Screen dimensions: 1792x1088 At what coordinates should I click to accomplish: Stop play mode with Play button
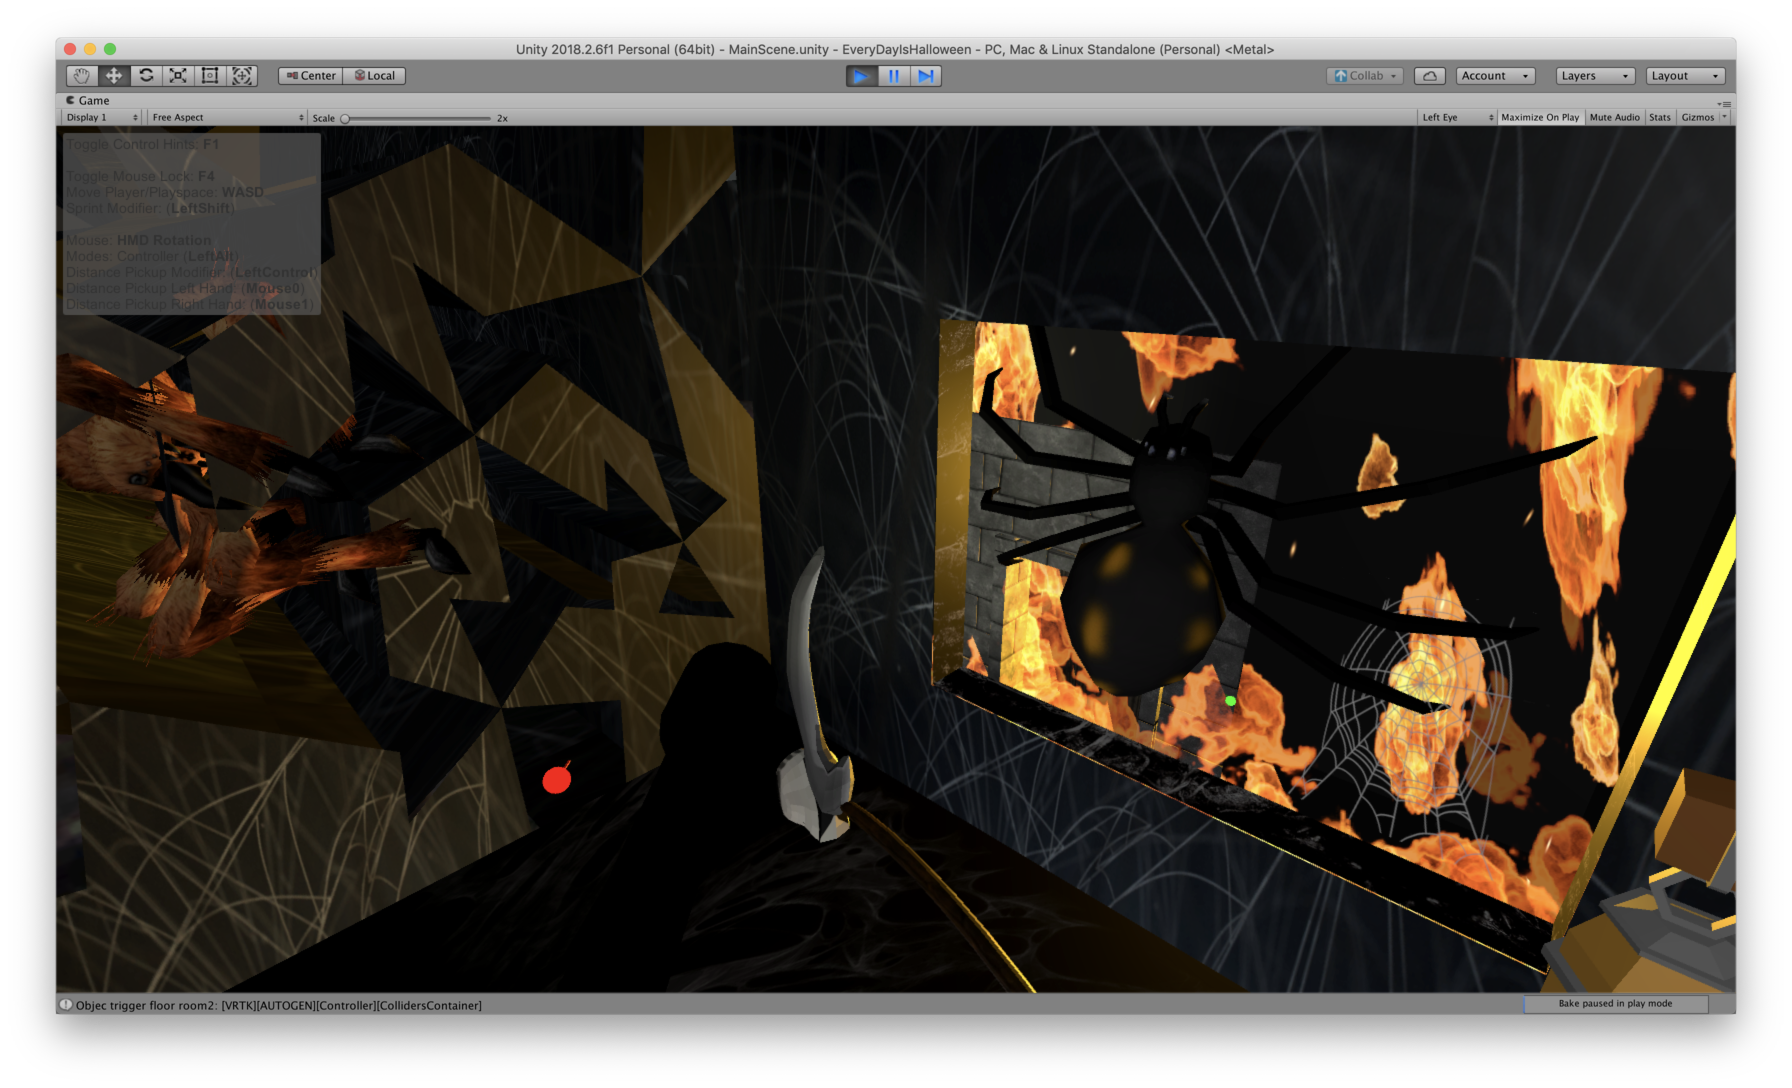point(861,76)
